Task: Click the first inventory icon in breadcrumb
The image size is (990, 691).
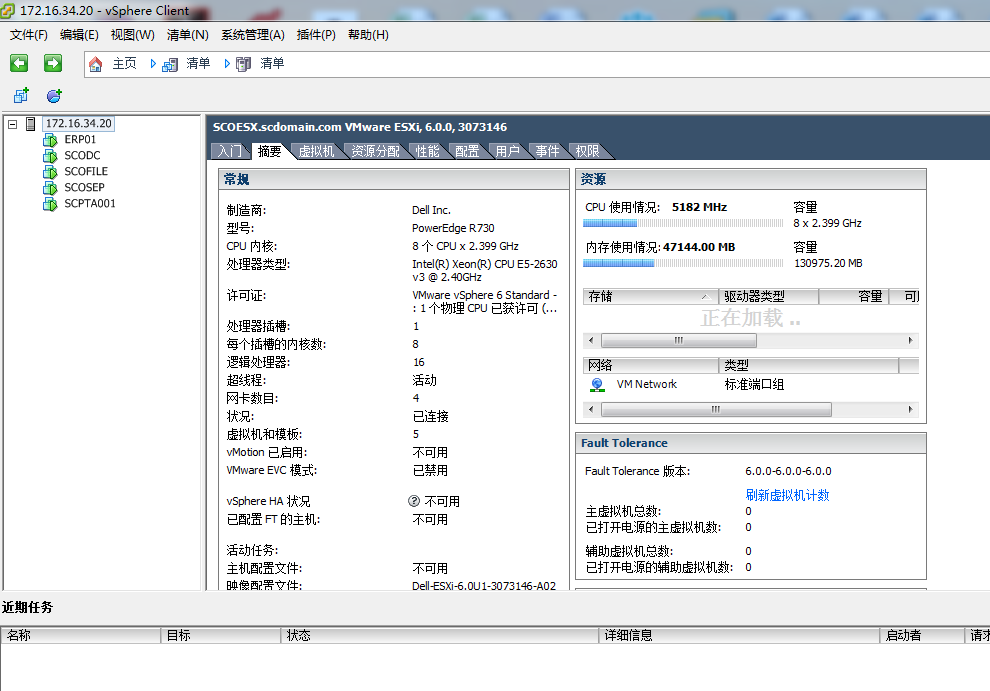Action: (x=170, y=64)
